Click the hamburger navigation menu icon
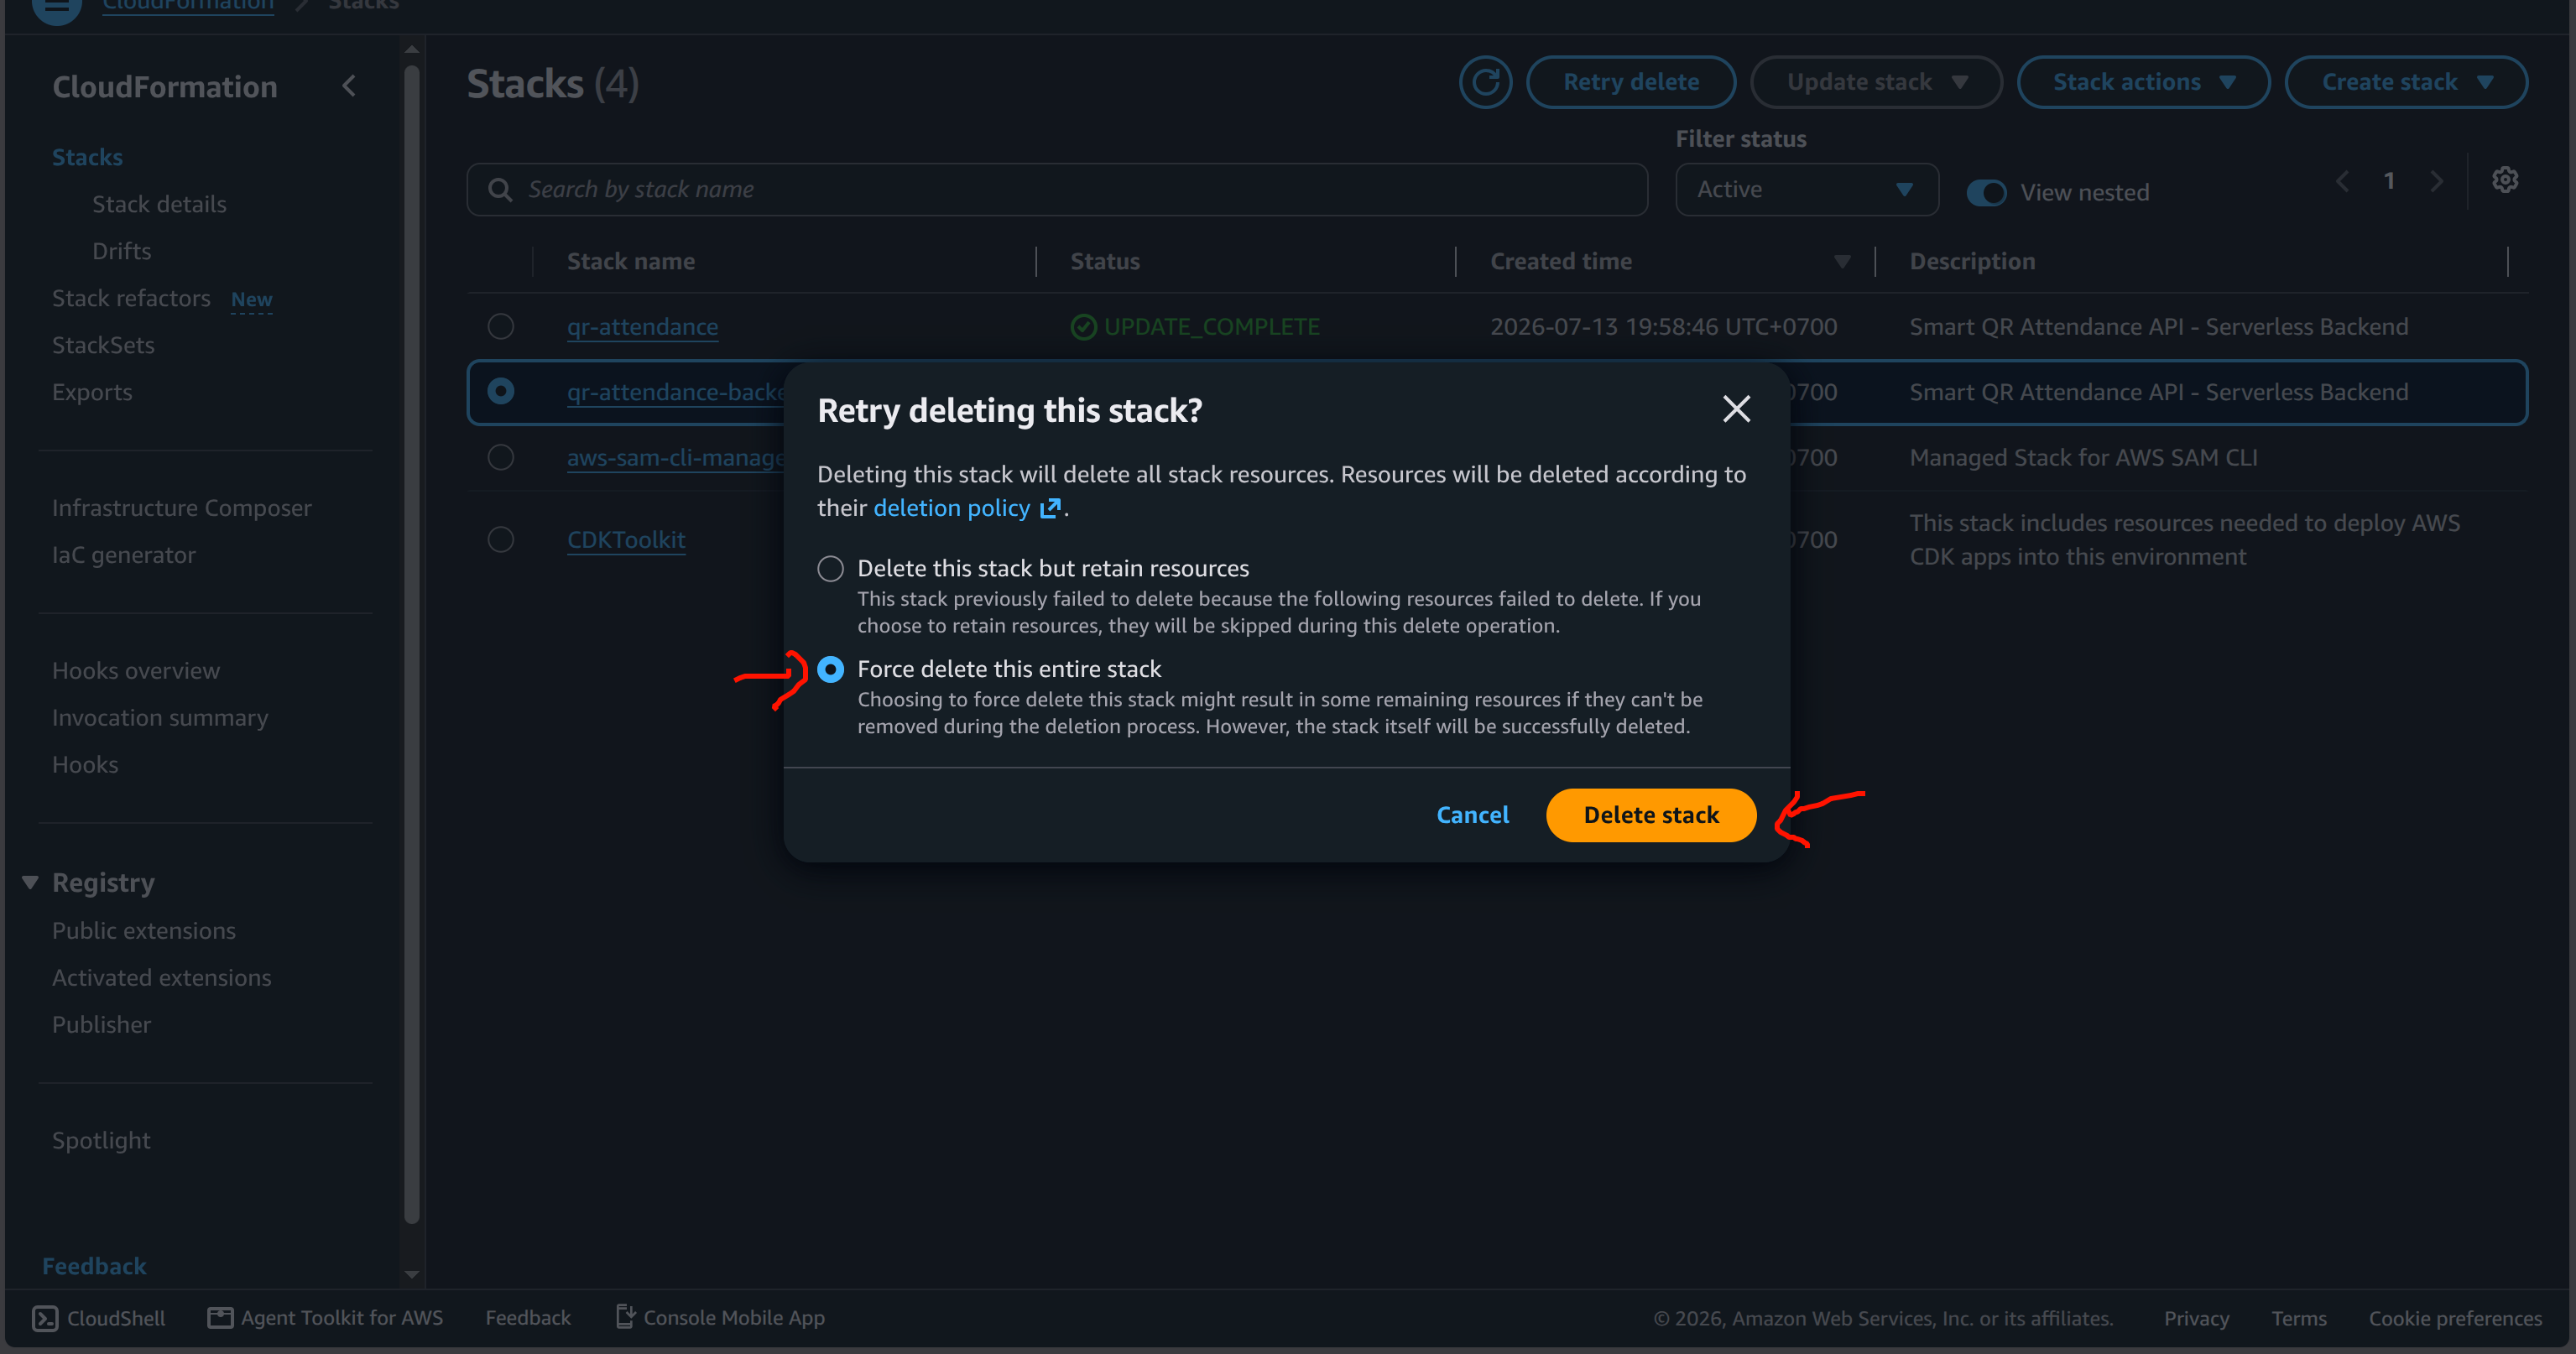The width and height of the screenshot is (2576, 1354). (x=56, y=8)
